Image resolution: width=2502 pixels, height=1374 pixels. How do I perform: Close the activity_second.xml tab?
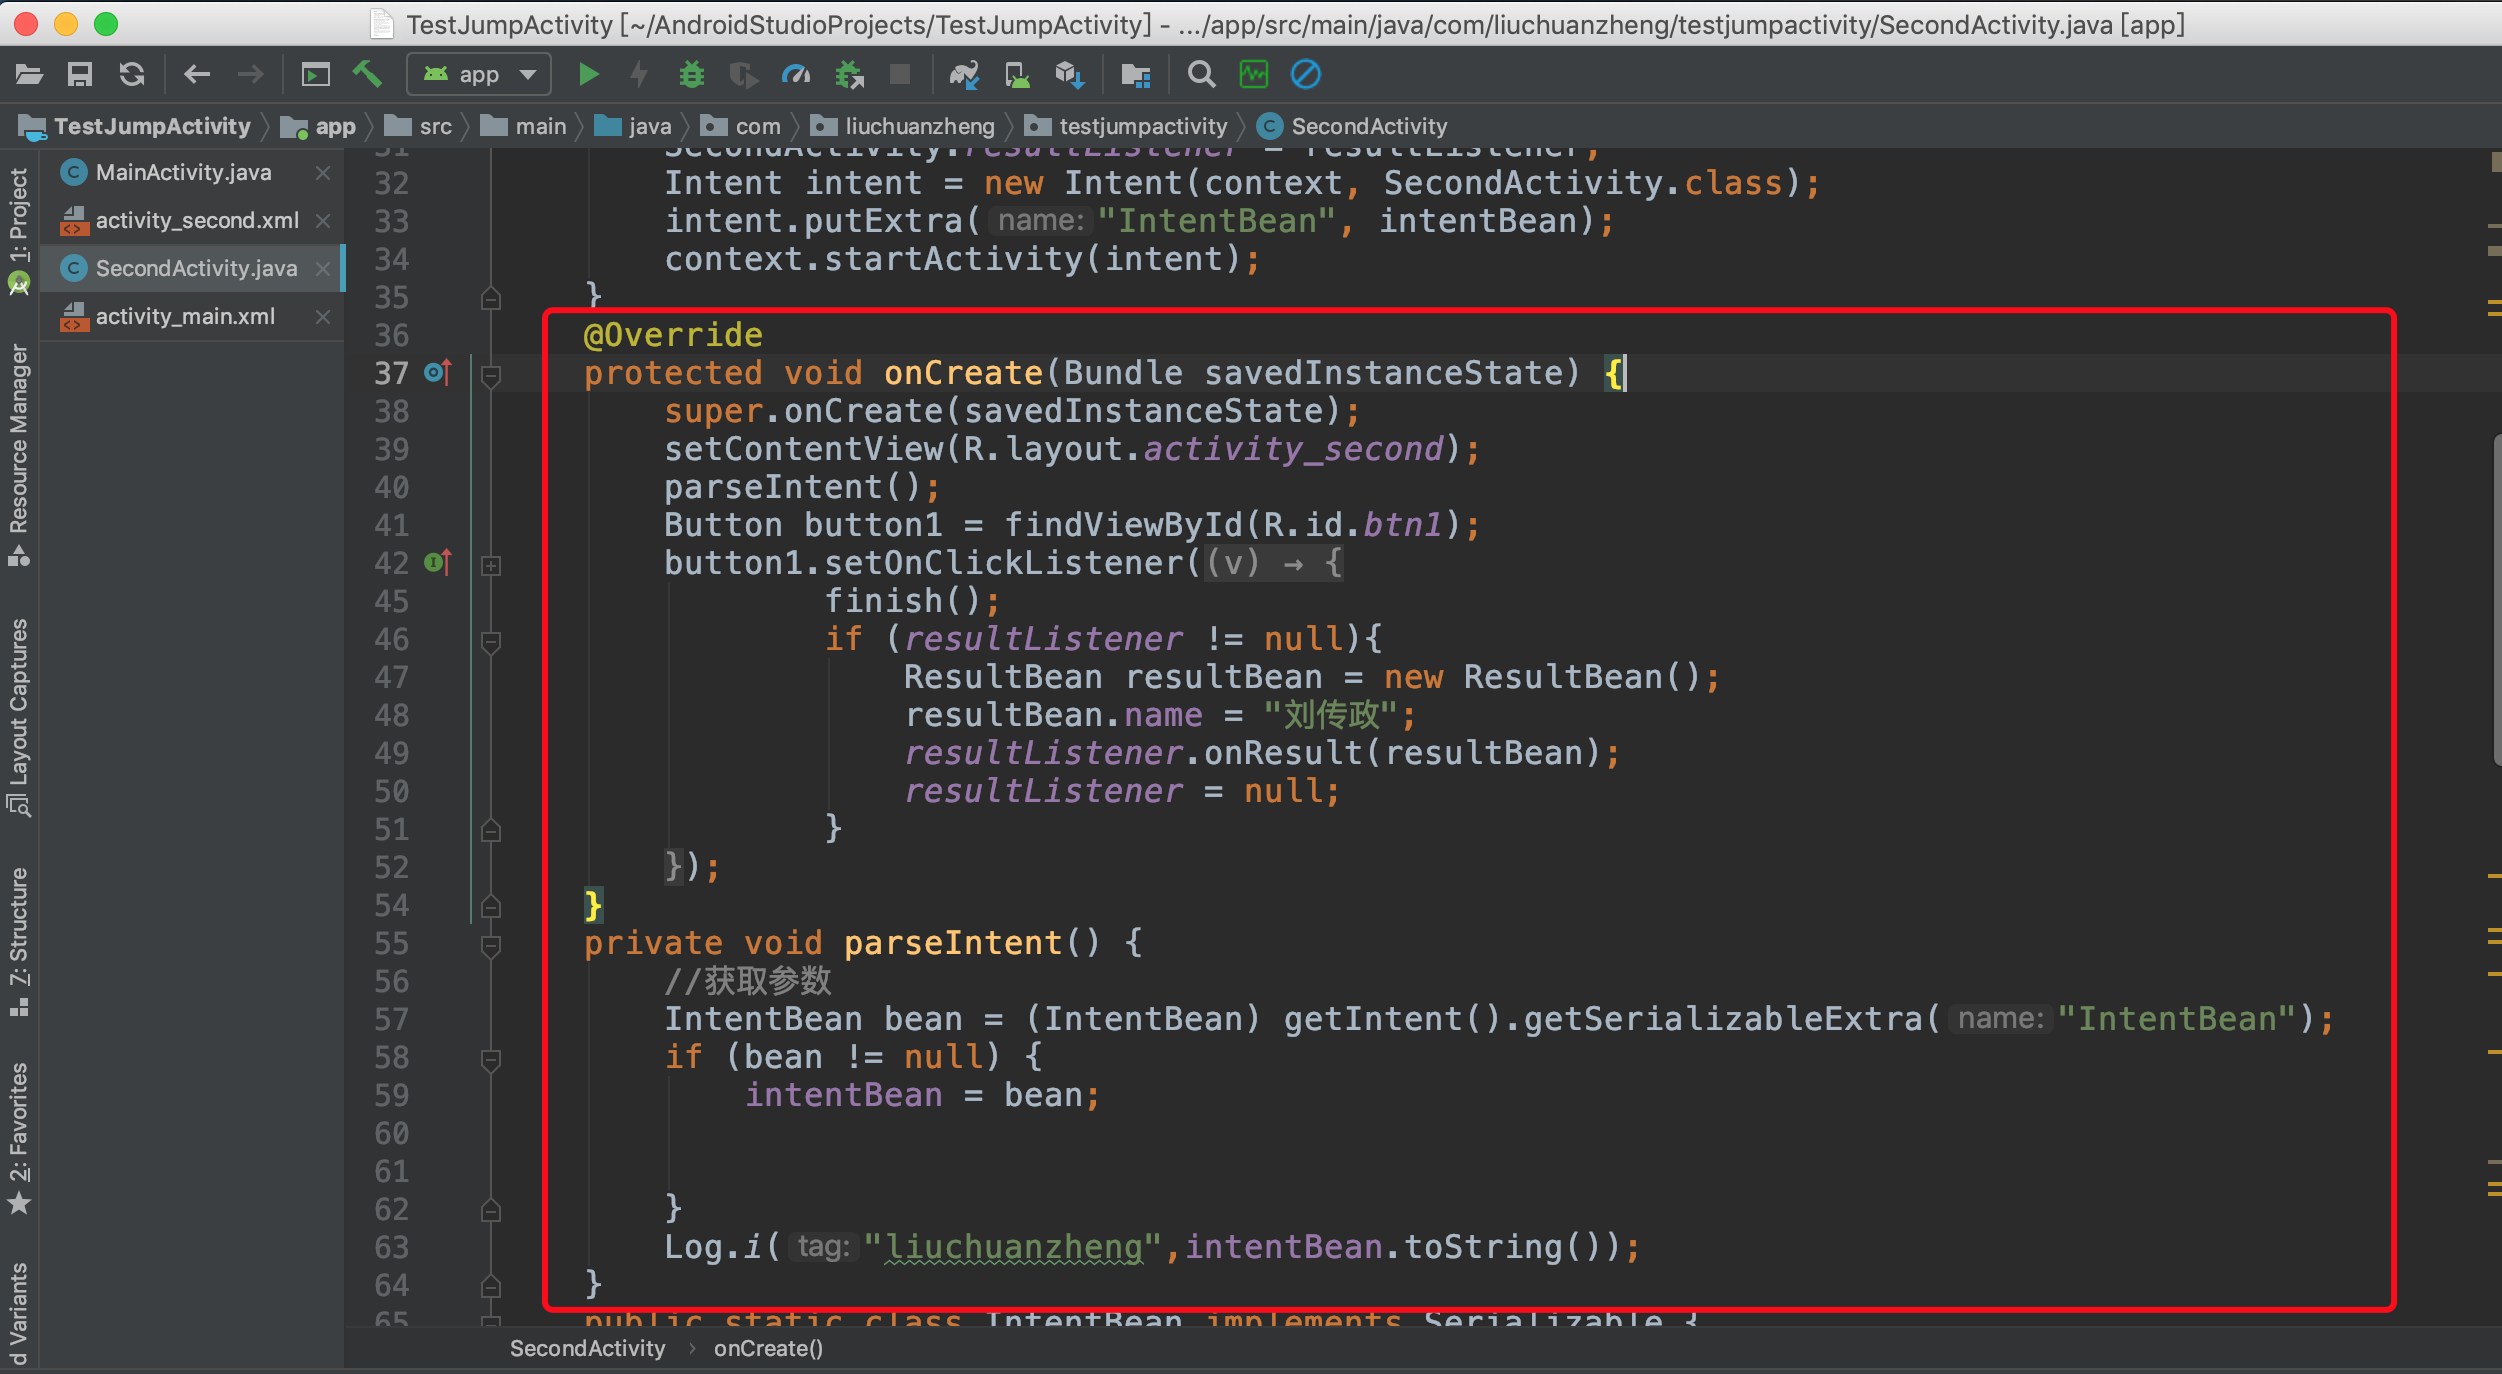click(x=323, y=220)
